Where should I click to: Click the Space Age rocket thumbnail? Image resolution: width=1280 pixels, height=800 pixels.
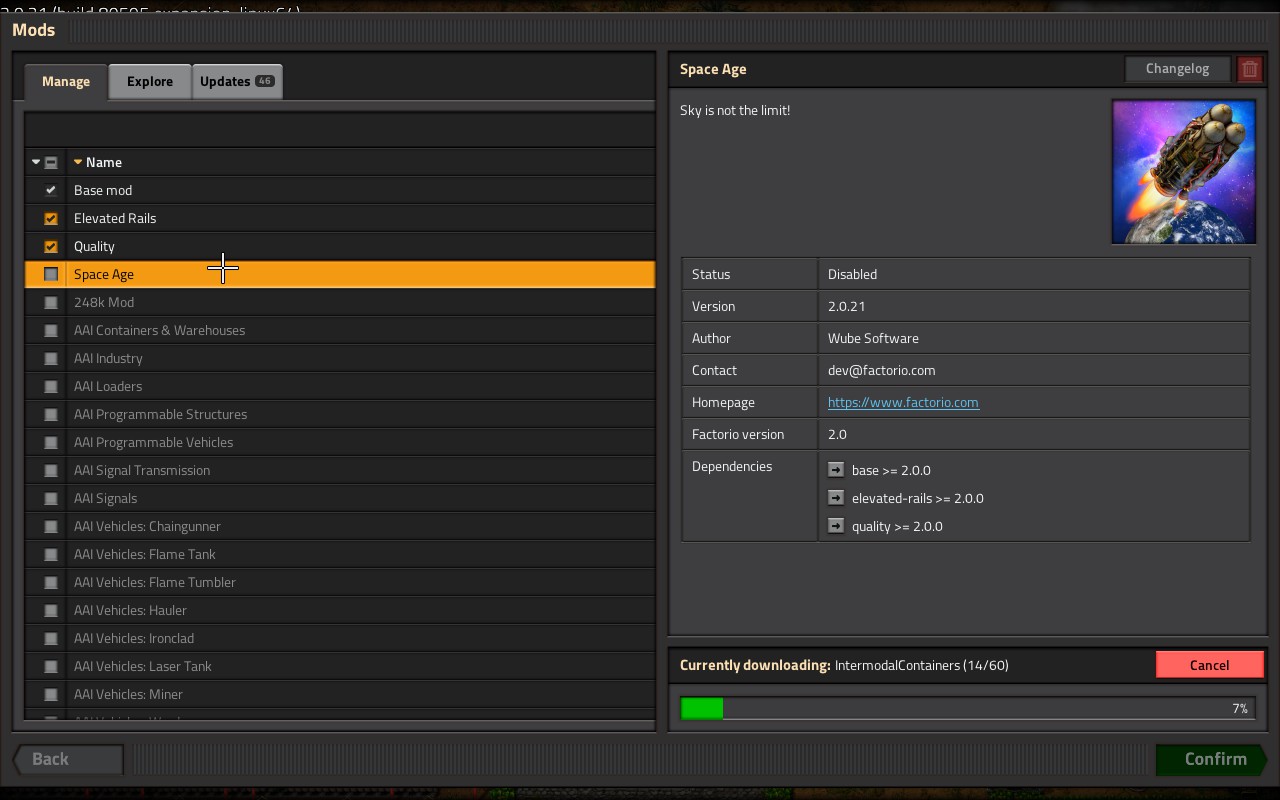[x=1184, y=171]
